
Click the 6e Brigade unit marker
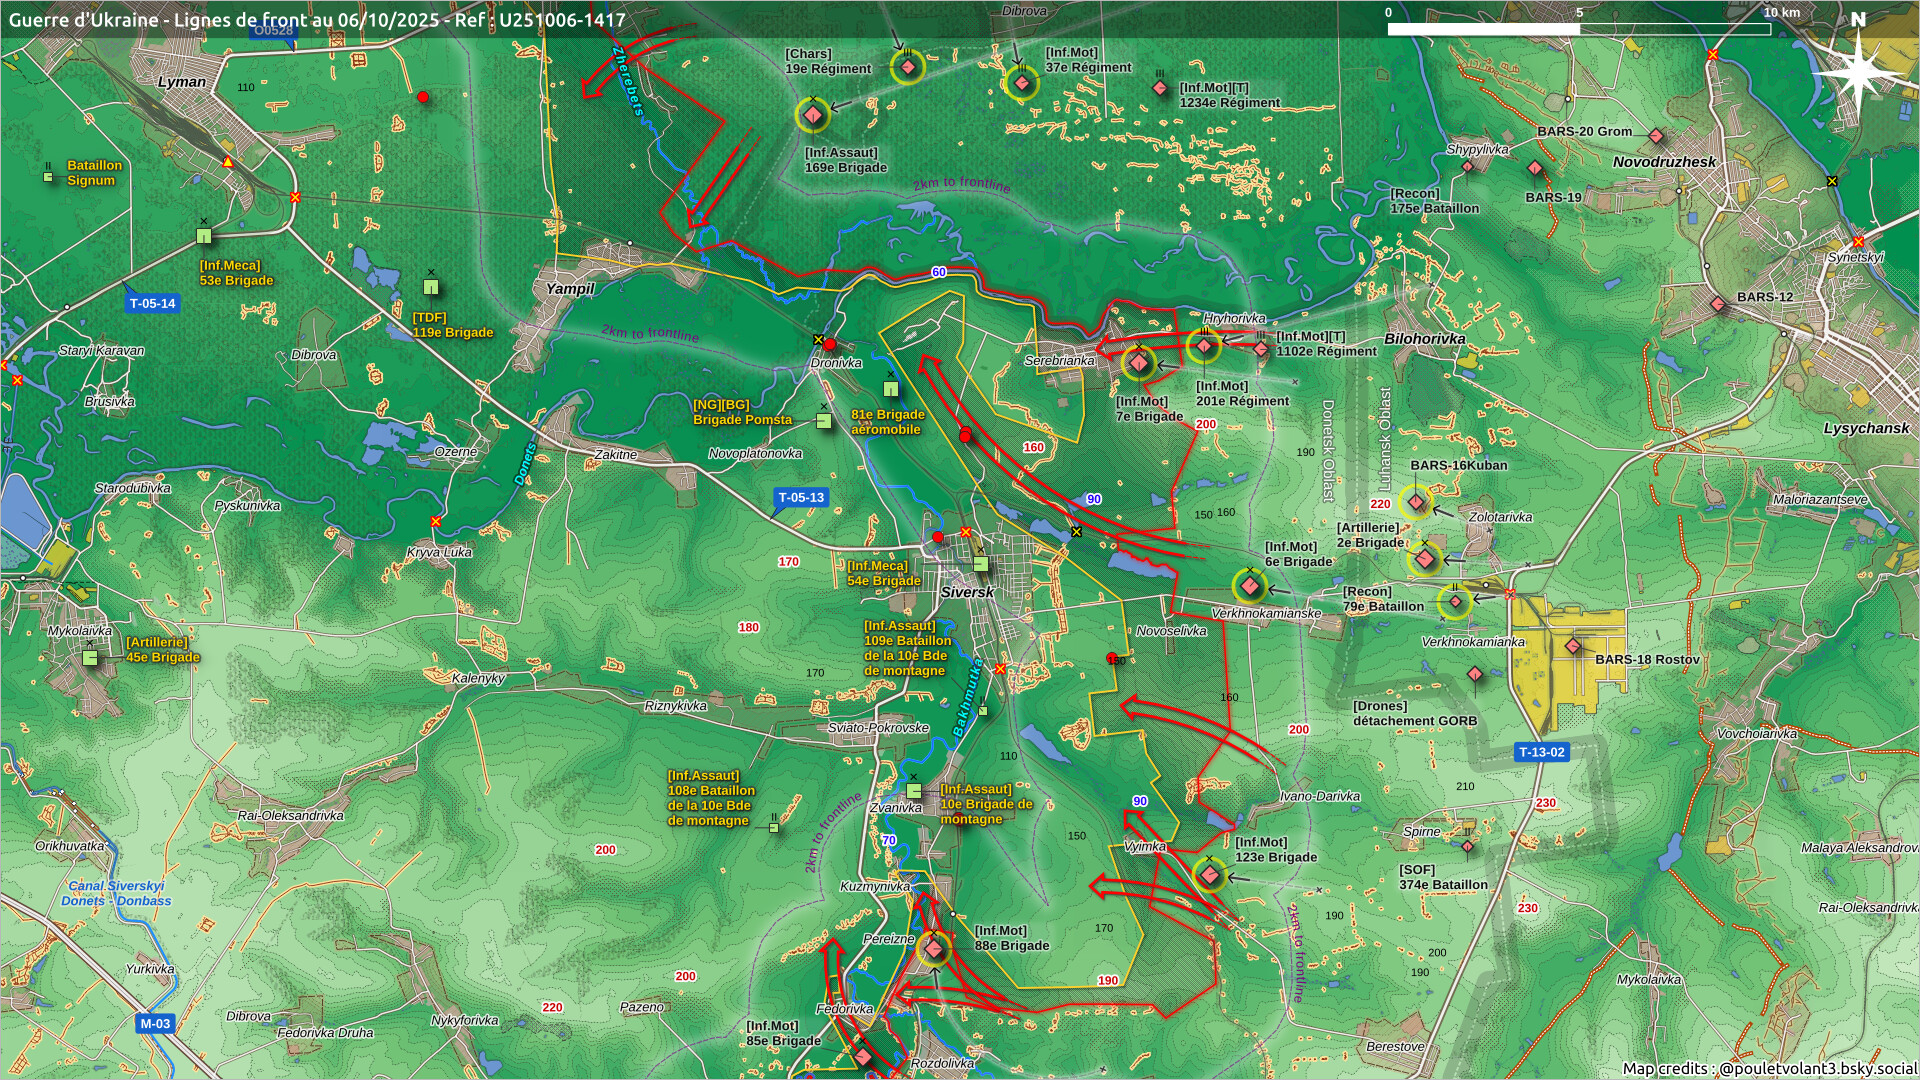(1249, 586)
